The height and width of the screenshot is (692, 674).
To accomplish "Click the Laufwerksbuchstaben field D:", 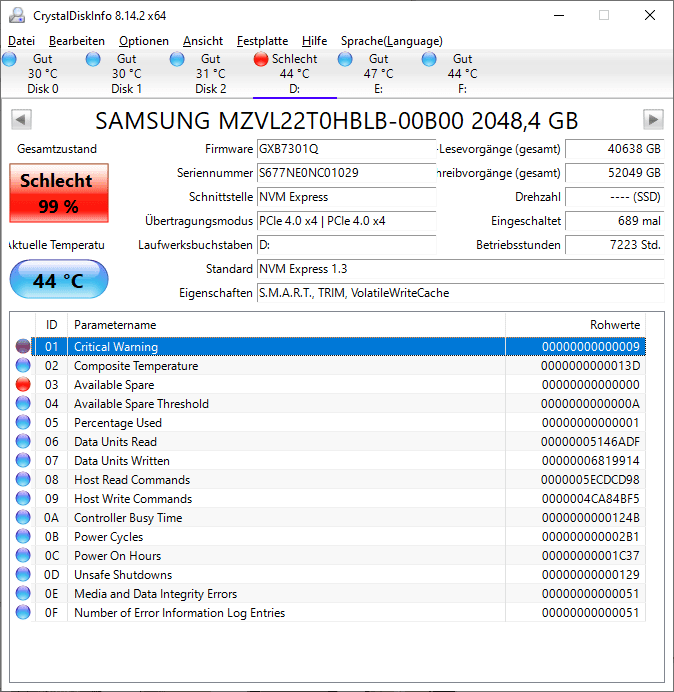I will coord(346,245).
